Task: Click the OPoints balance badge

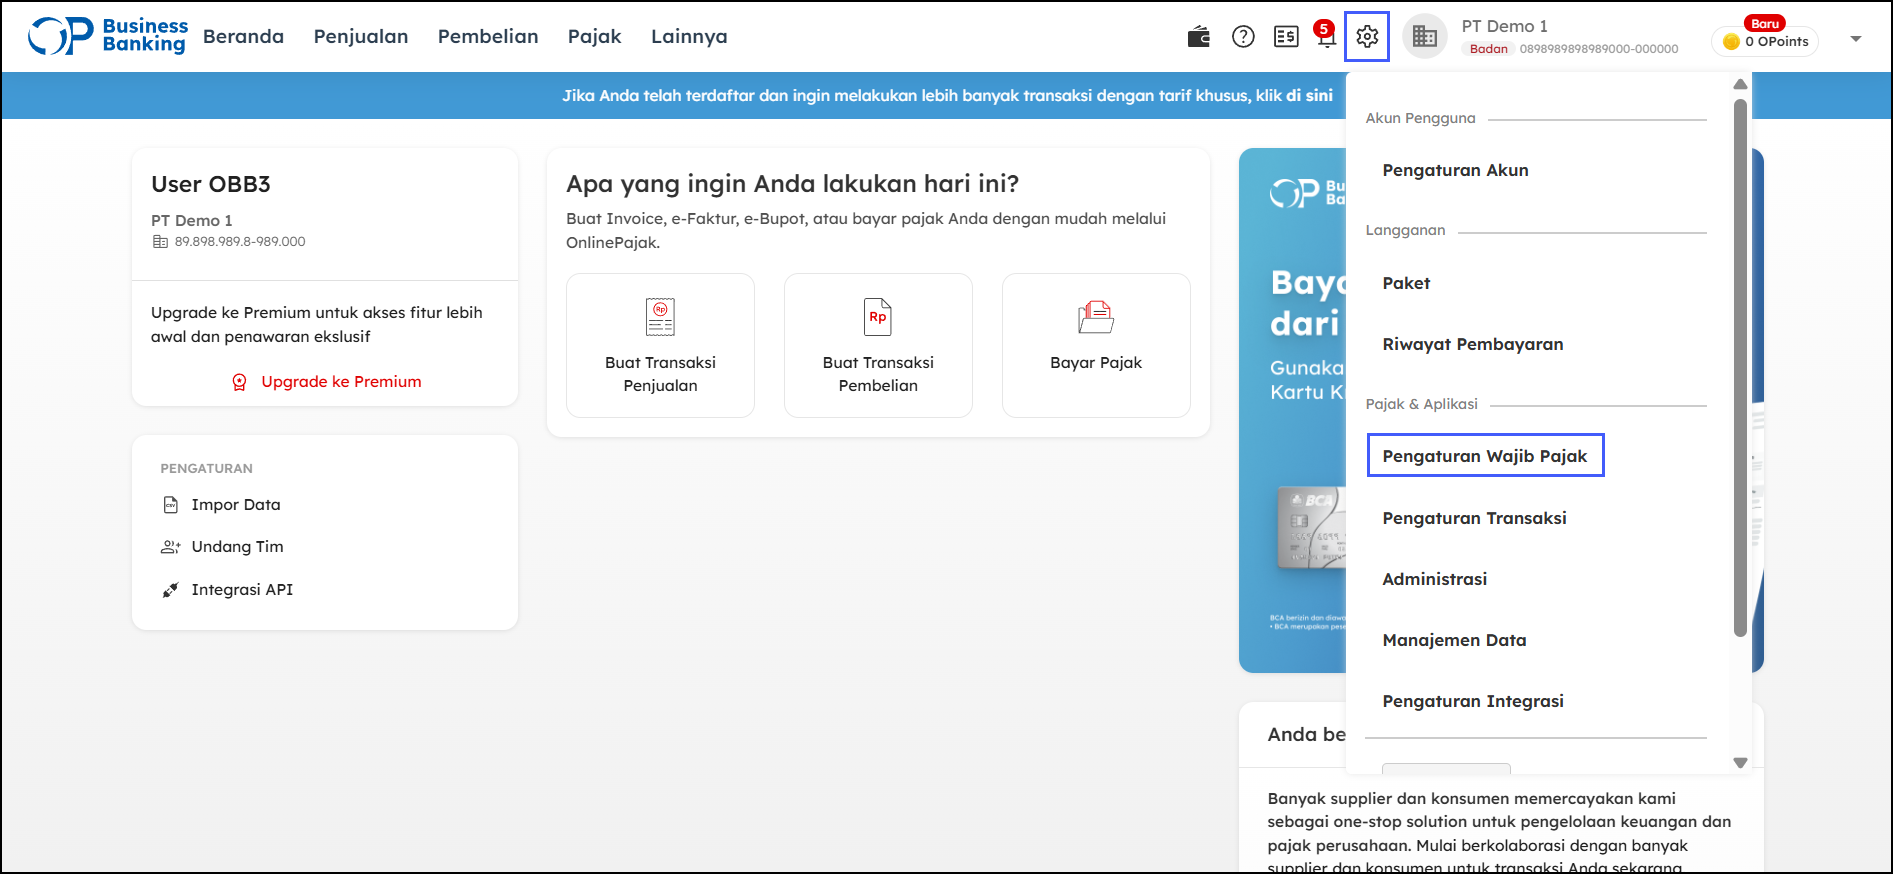Action: point(1766,42)
